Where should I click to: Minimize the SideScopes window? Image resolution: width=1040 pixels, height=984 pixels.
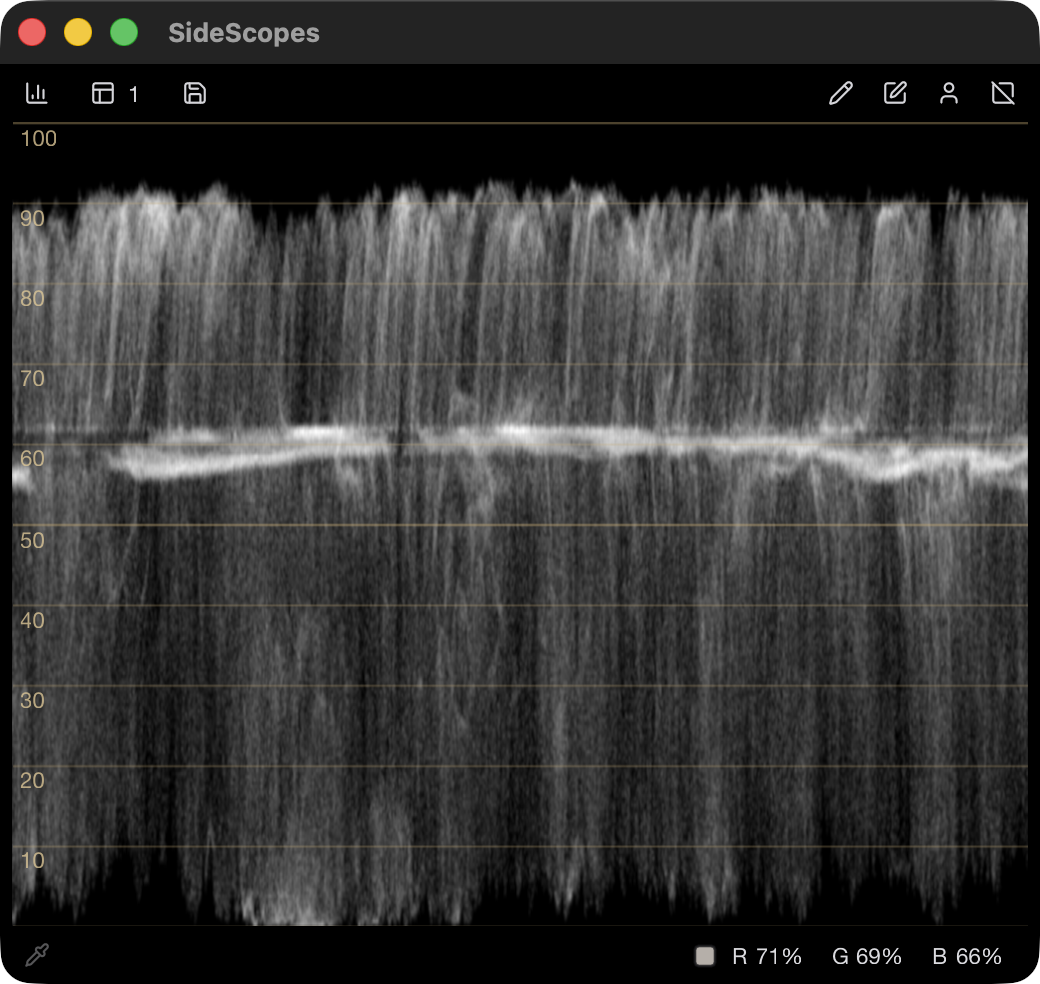click(x=78, y=32)
